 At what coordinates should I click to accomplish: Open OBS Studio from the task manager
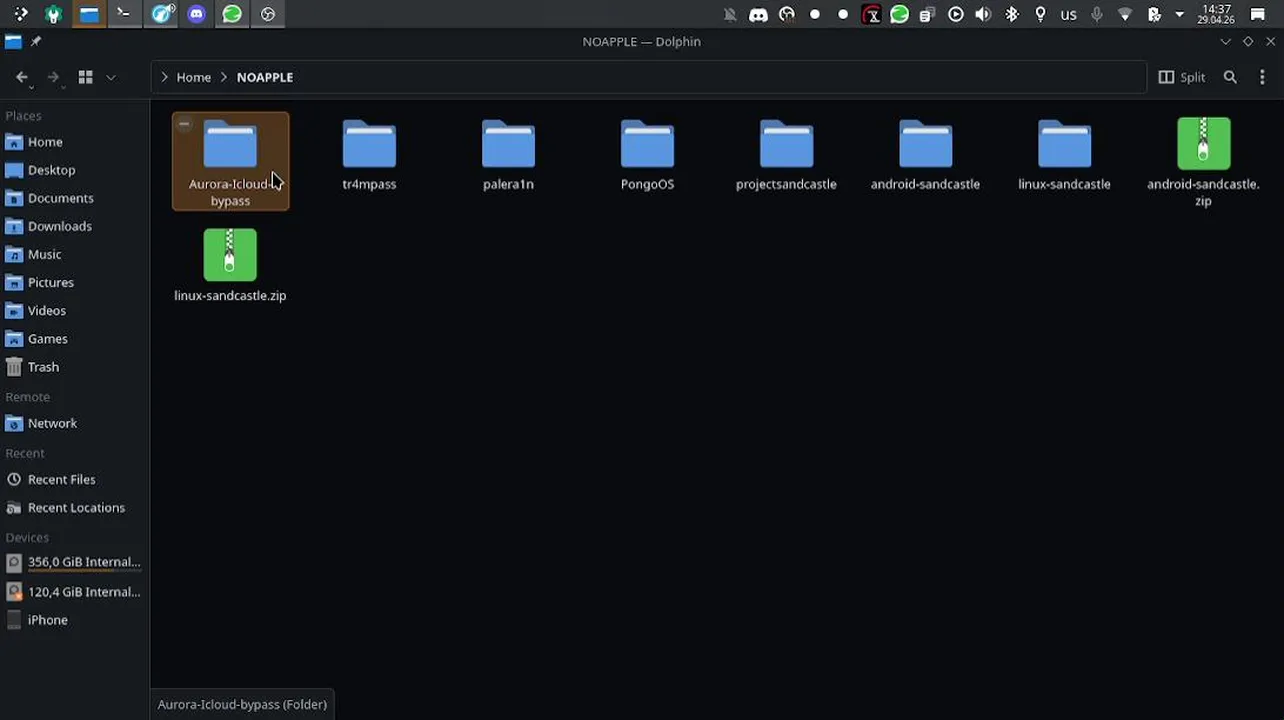(268, 14)
